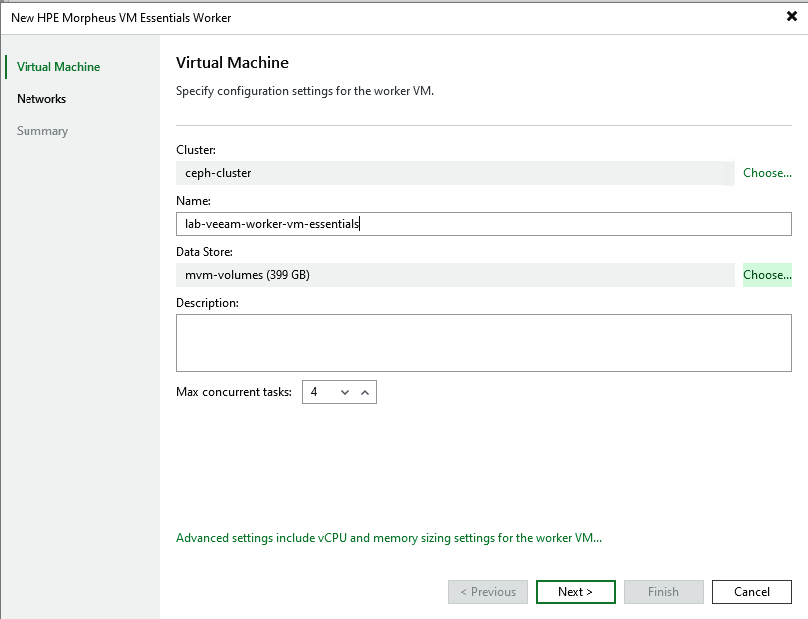Open advanced vCPU and memory settings
808x619 pixels.
tap(389, 538)
